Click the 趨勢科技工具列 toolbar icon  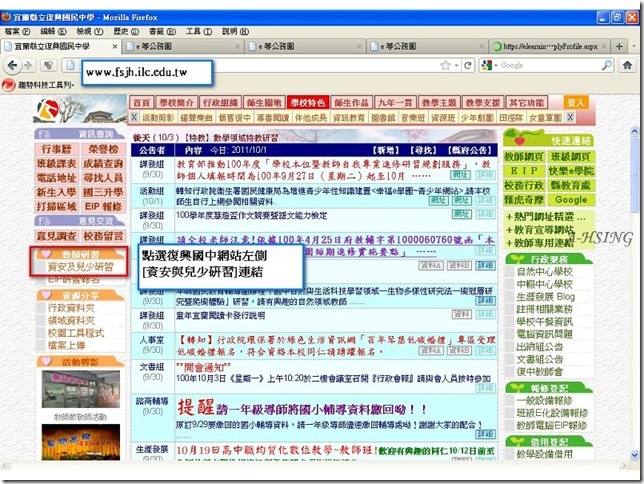[x=8, y=85]
